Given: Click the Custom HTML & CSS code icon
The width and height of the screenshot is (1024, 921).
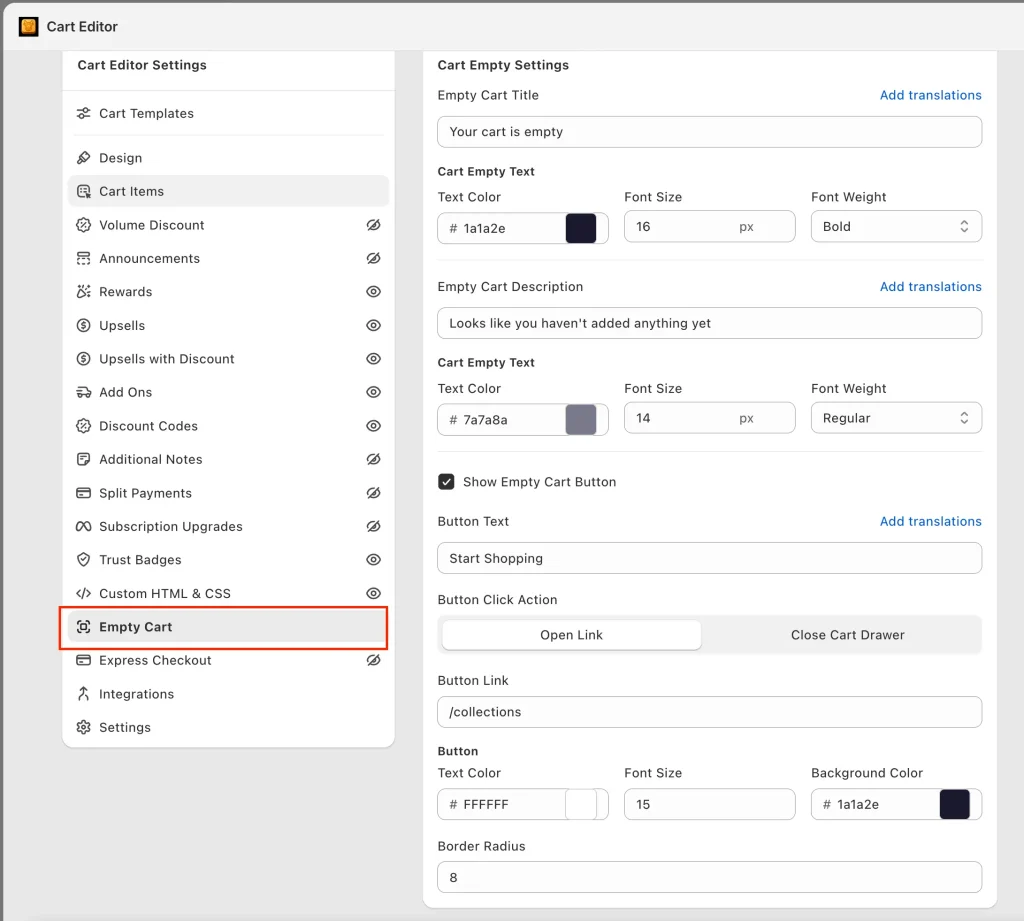Looking at the screenshot, I should pyautogui.click(x=84, y=594).
